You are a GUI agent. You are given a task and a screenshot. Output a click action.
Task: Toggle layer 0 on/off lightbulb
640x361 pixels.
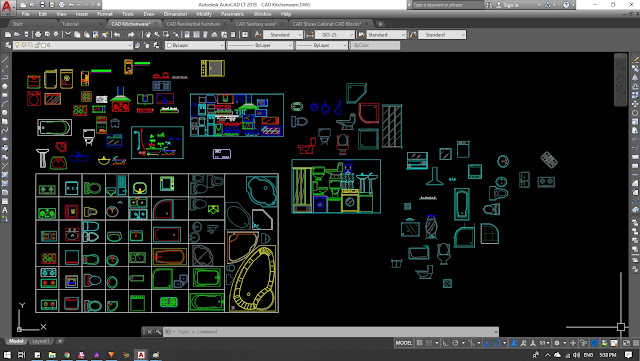coord(18,45)
